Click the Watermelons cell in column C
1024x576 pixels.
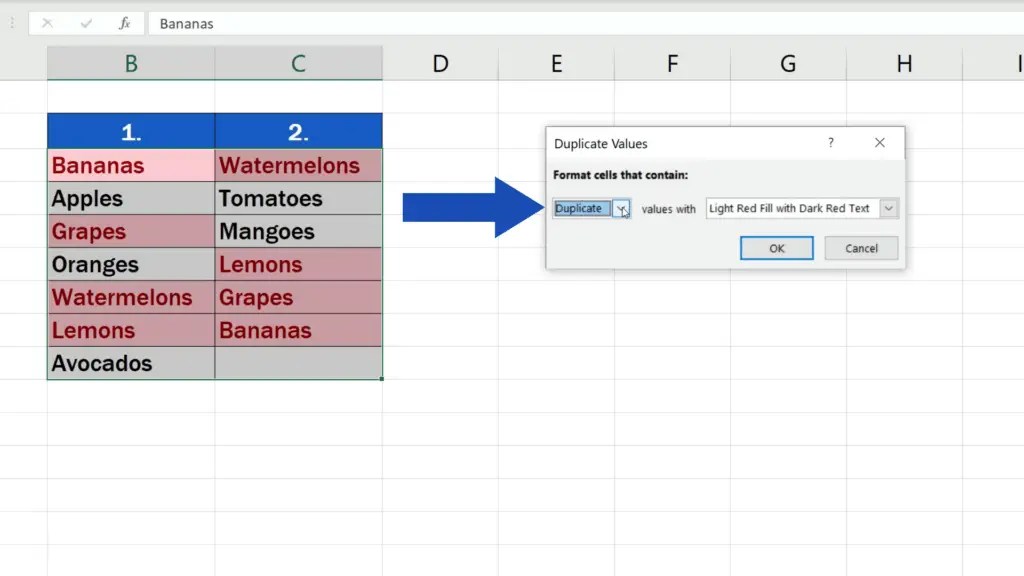298,165
